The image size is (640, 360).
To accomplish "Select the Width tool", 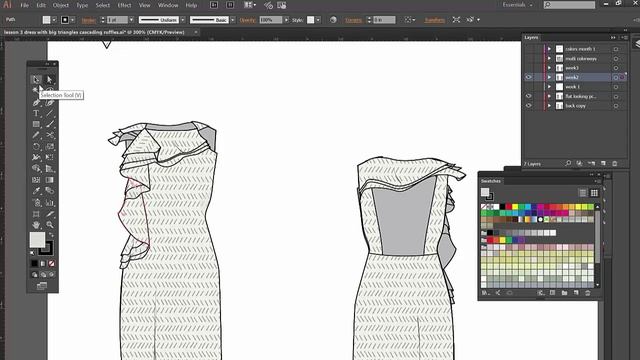I will [x=36, y=157].
